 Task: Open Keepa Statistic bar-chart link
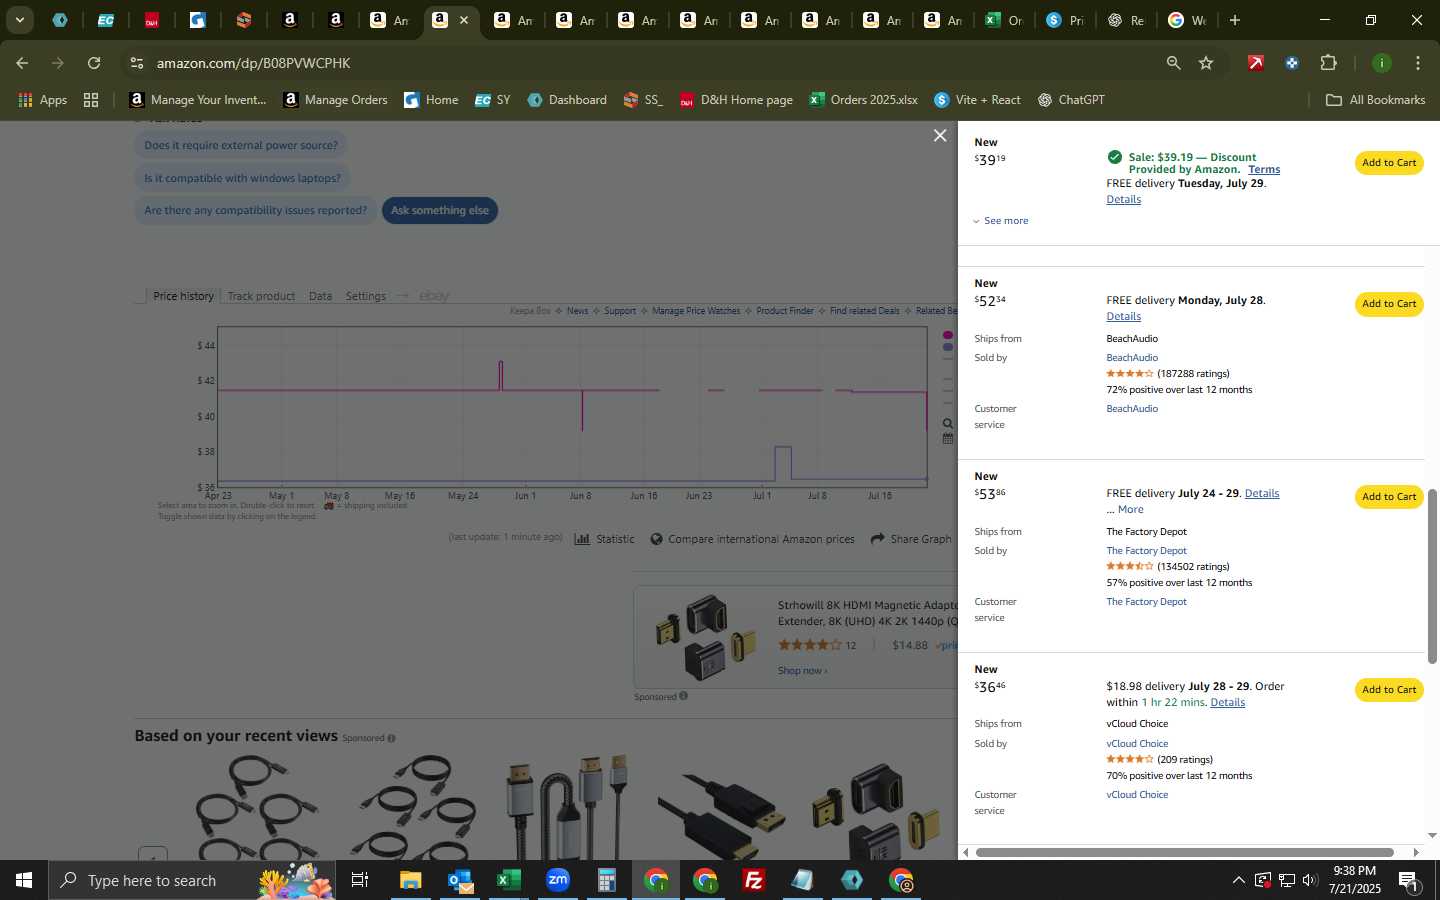point(604,539)
